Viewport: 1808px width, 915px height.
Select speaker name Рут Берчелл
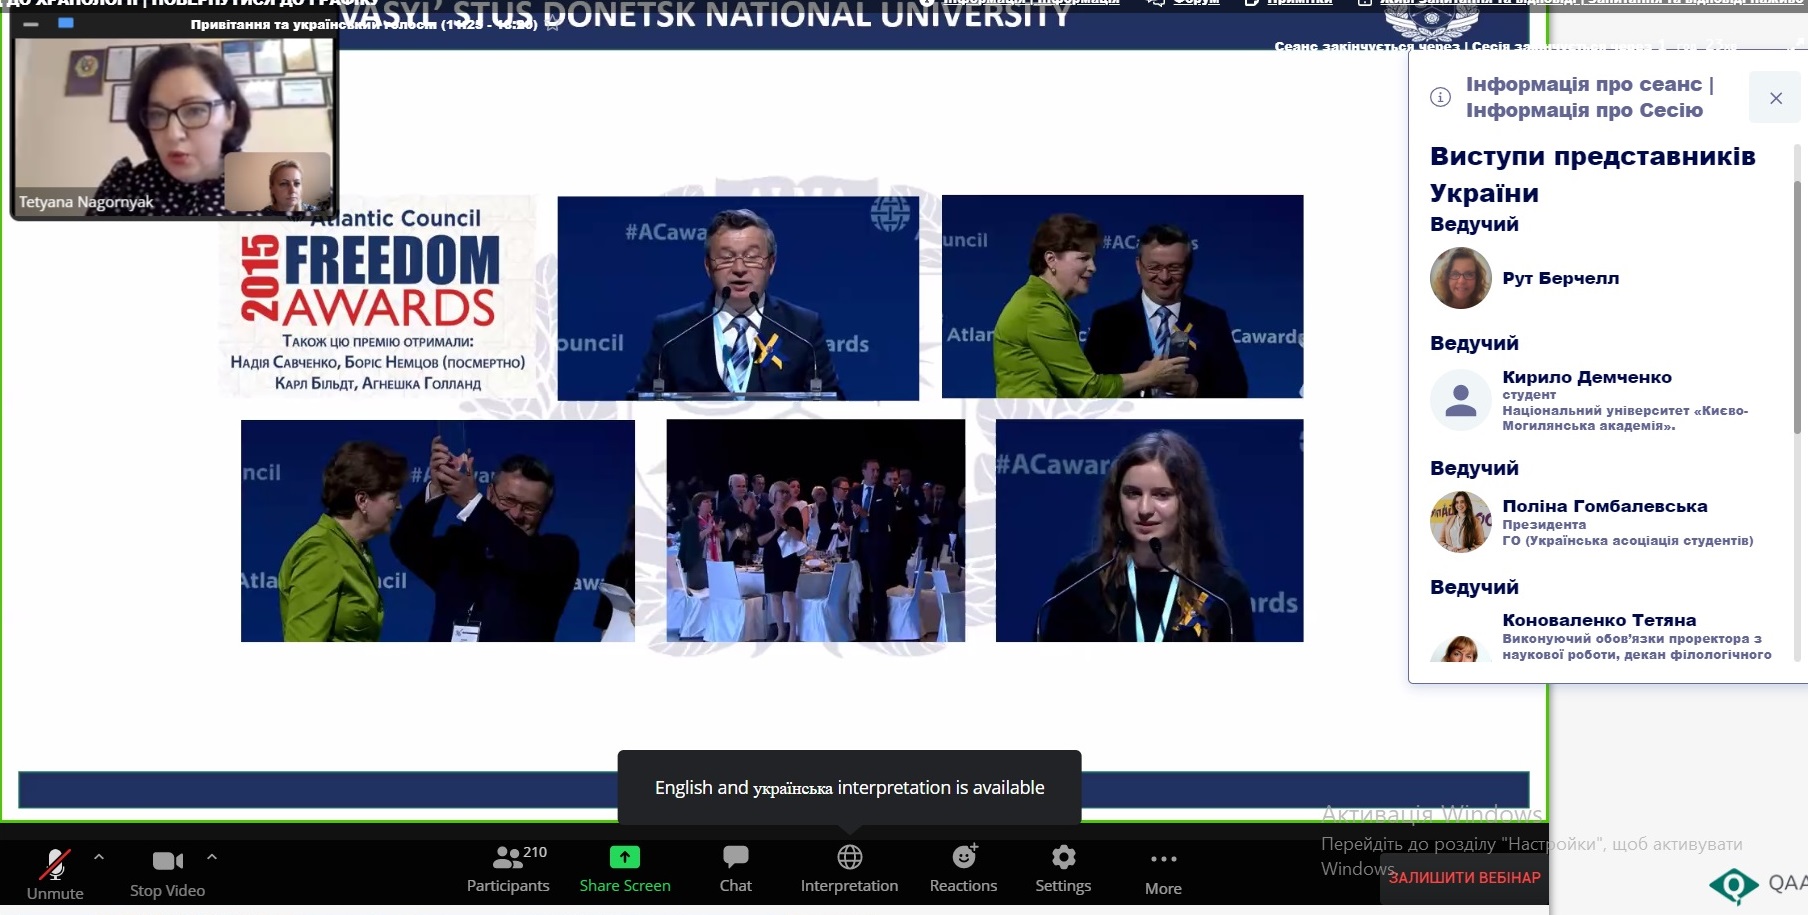coord(1560,278)
